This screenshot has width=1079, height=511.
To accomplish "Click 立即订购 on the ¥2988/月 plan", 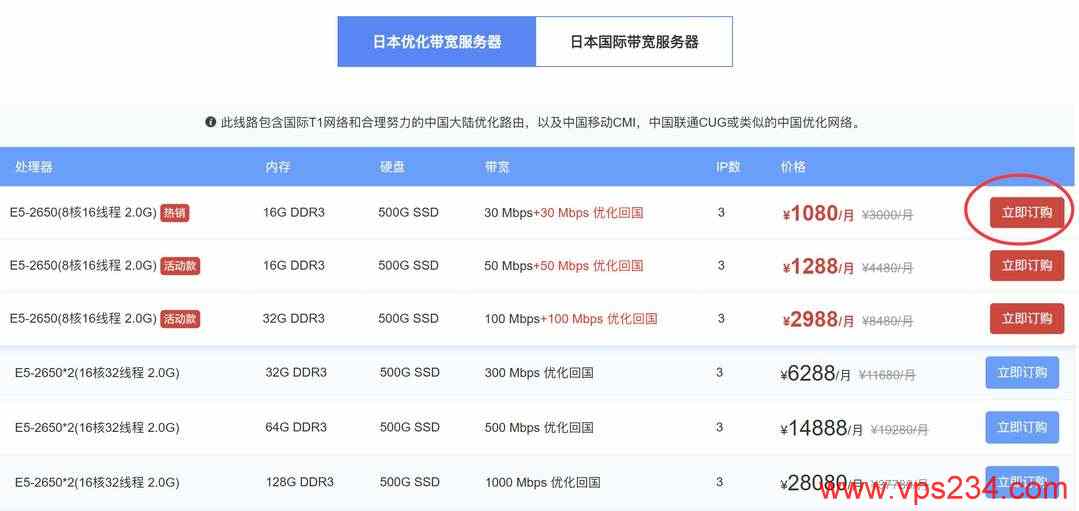I will (x=1026, y=319).
